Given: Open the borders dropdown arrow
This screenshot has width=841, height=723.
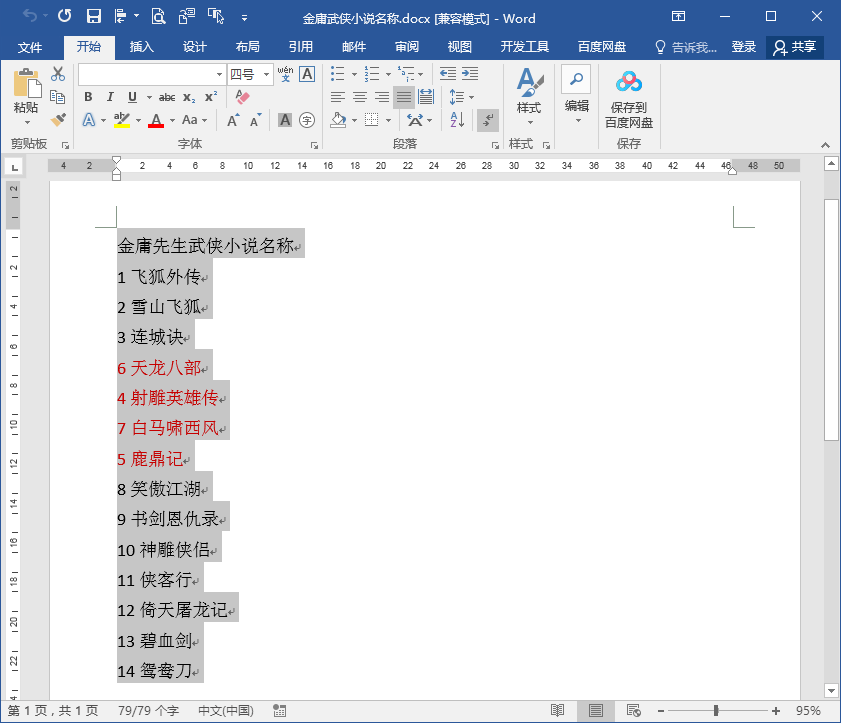Looking at the screenshot, I should coord(388,120).
